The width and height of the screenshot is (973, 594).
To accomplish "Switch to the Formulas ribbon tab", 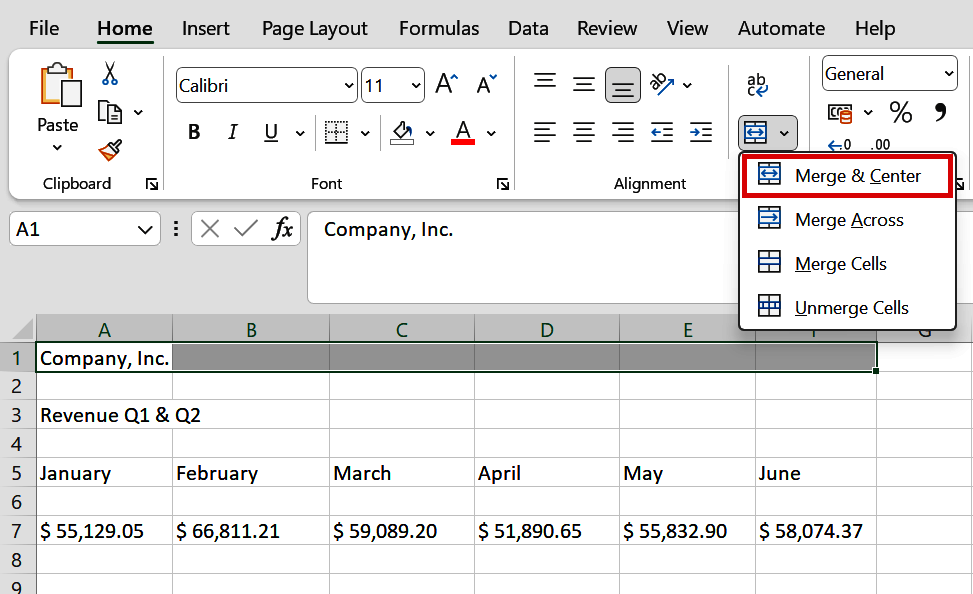I will pyautogui.click(x=439, y=28).
